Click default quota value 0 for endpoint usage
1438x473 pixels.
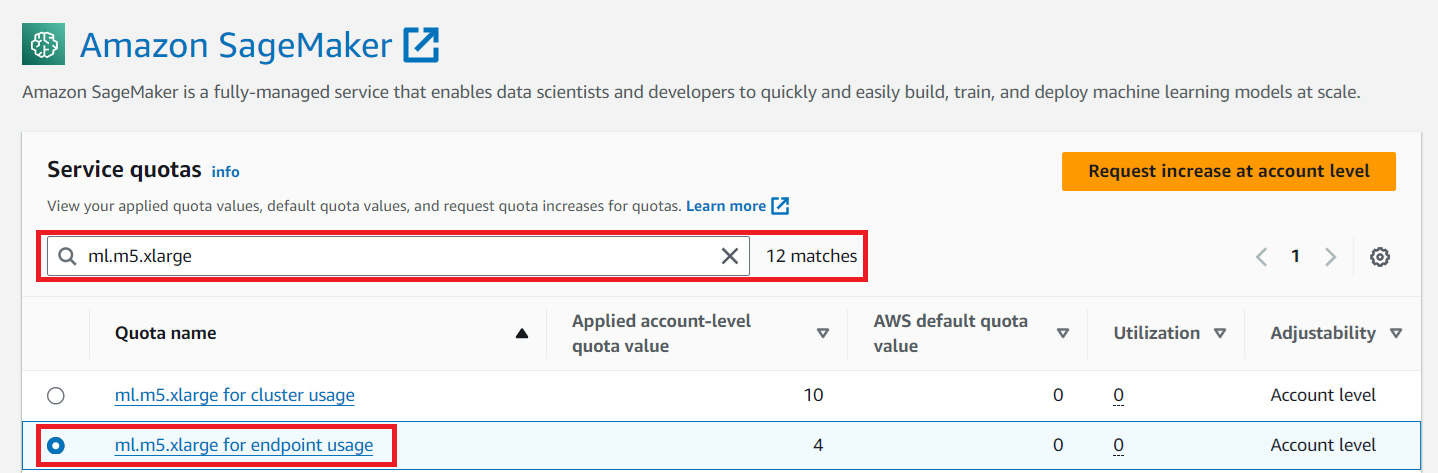pyautogui.click(x=1058, y=445)
